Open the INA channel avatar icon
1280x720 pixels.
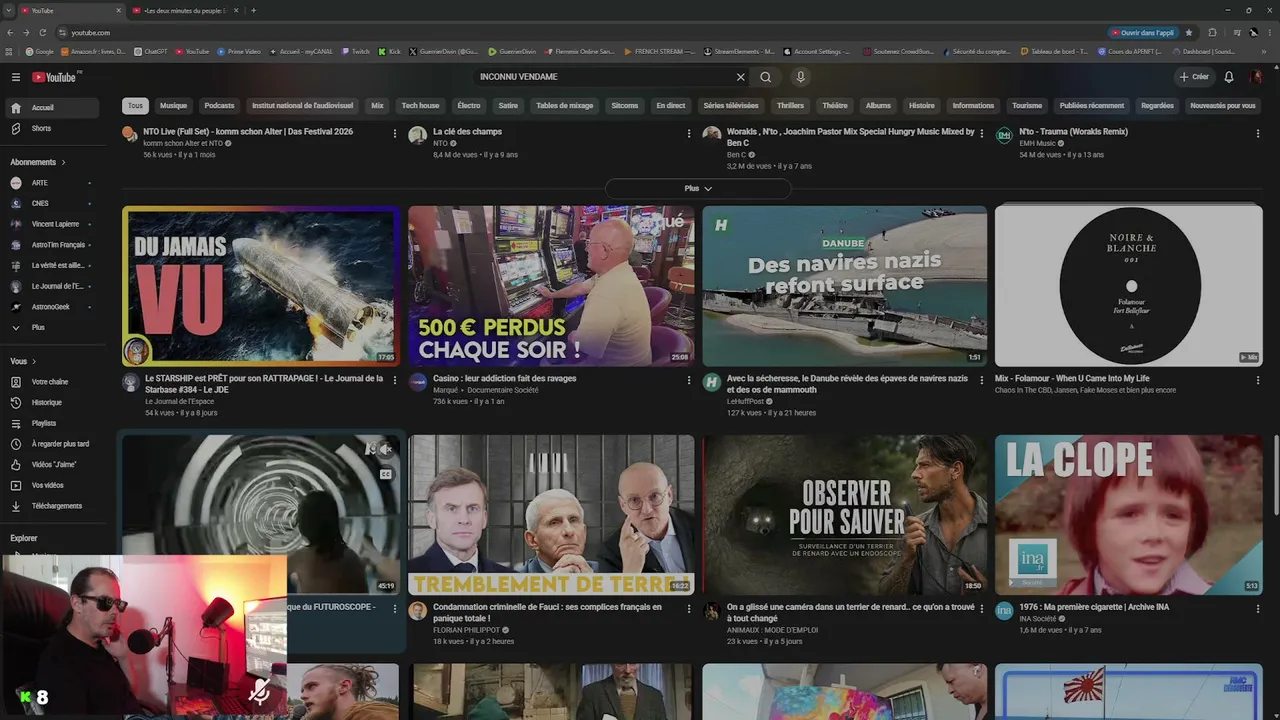pyautogui.click(x=1004, y=610)
